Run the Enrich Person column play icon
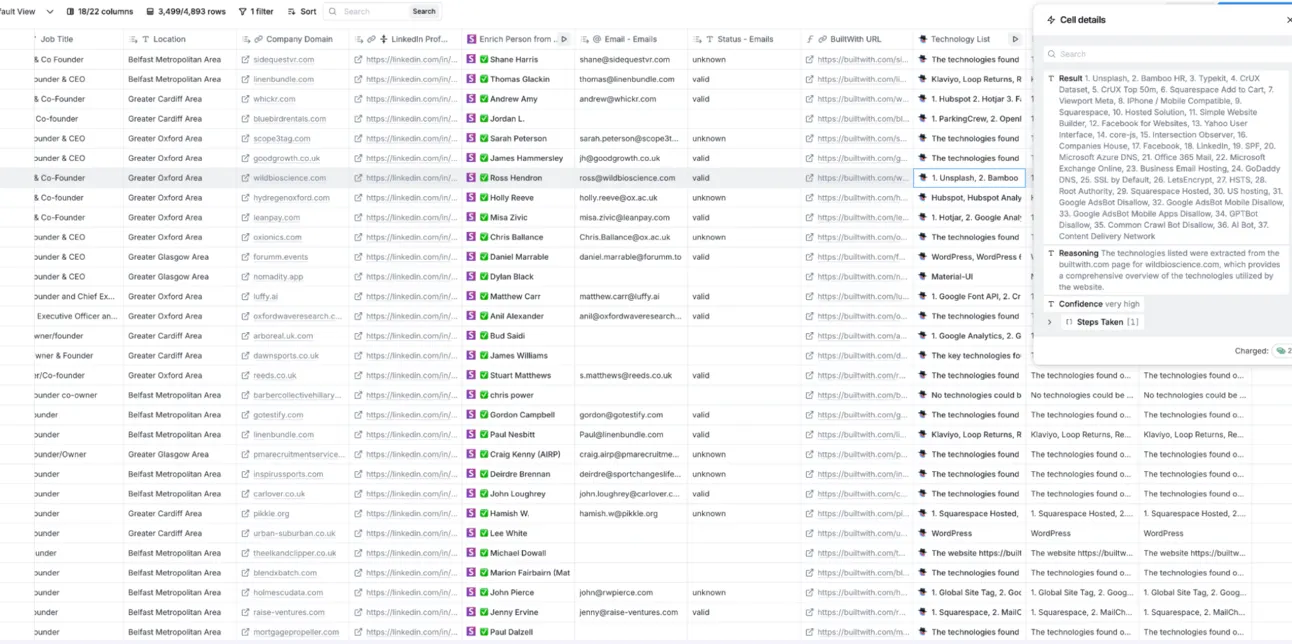The width and height of the screenshot is (1292, 644). 564,39
